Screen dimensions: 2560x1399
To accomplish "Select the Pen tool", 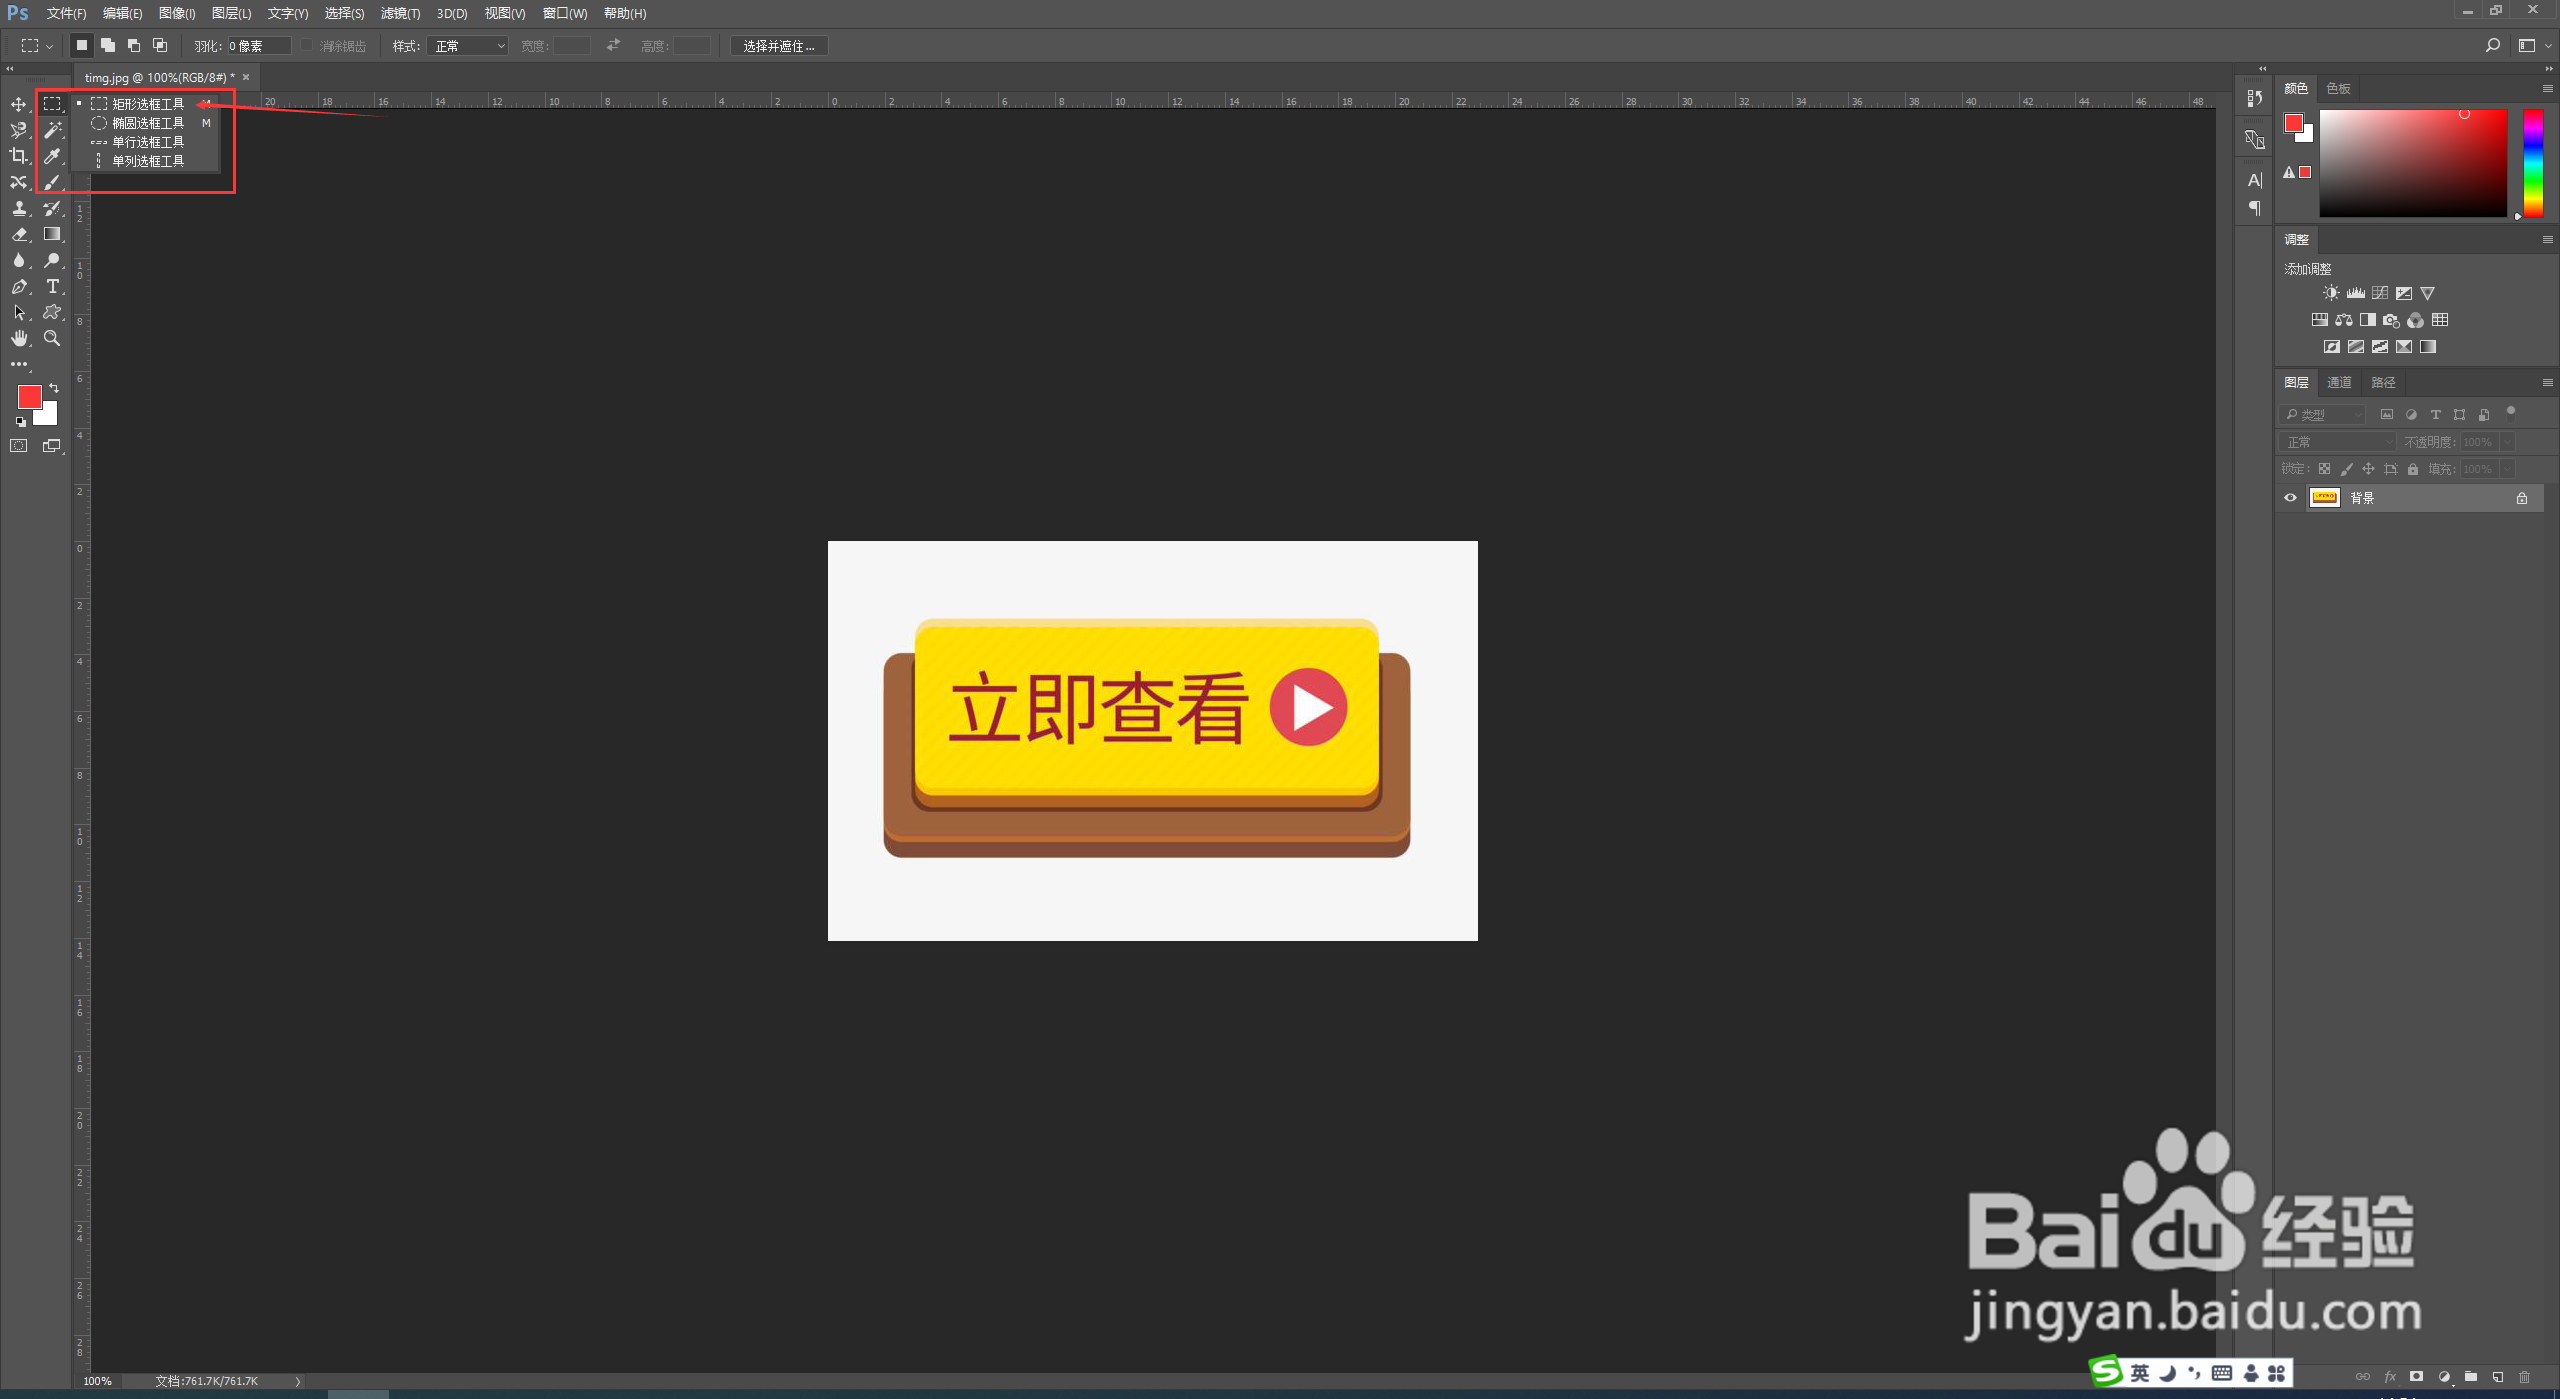I will coord(19,287).
